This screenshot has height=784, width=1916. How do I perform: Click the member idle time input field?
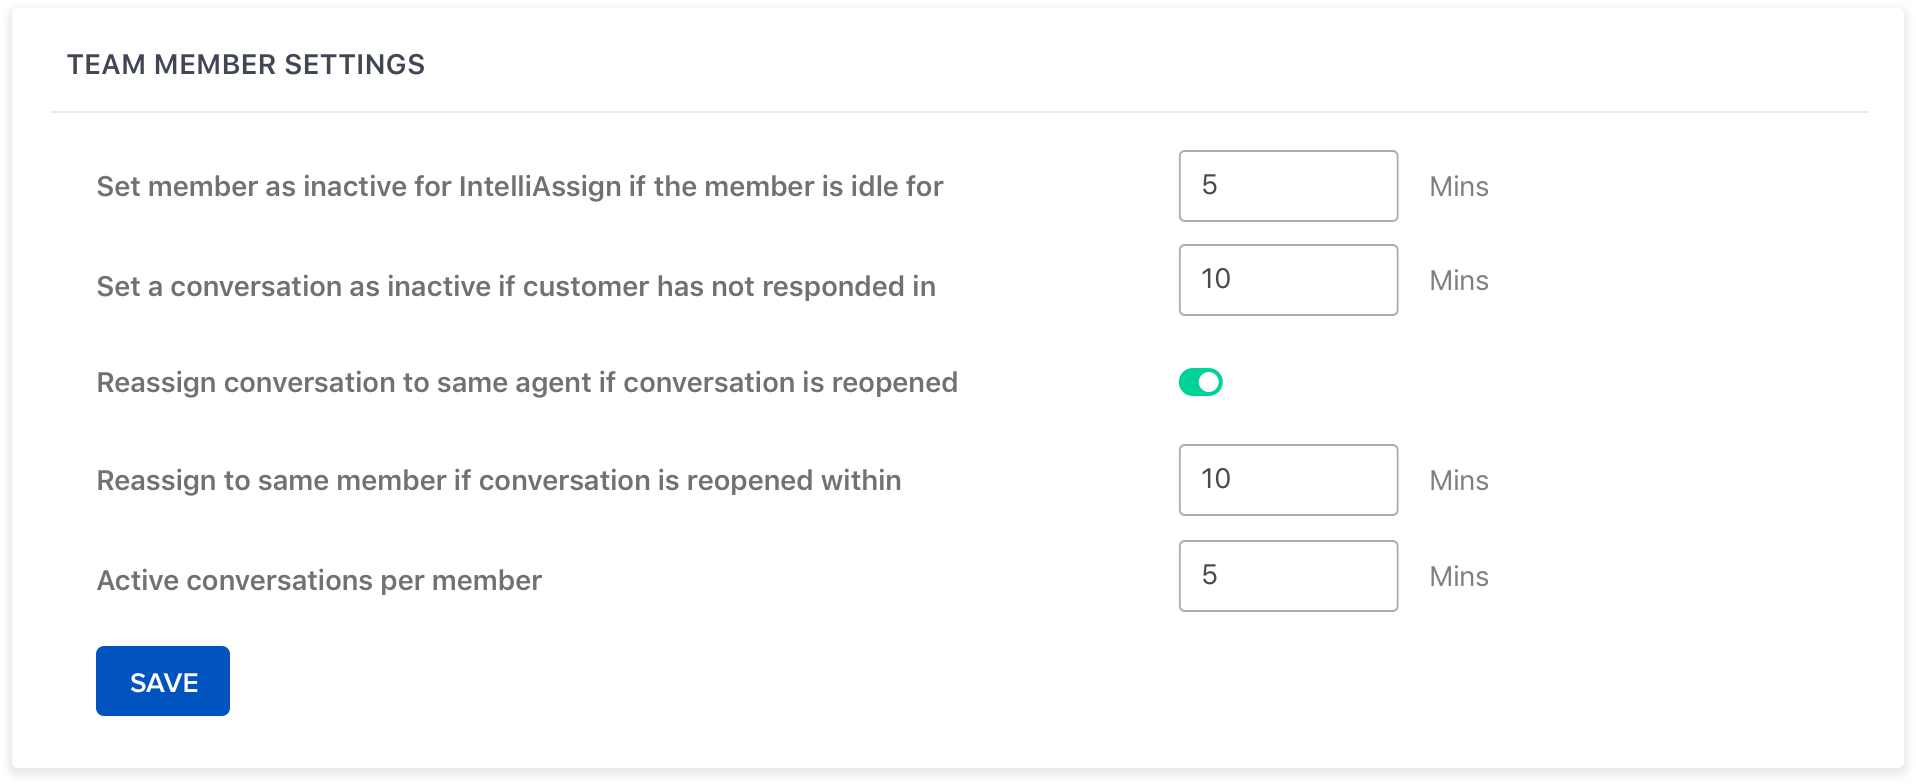tap(1288, 186)
